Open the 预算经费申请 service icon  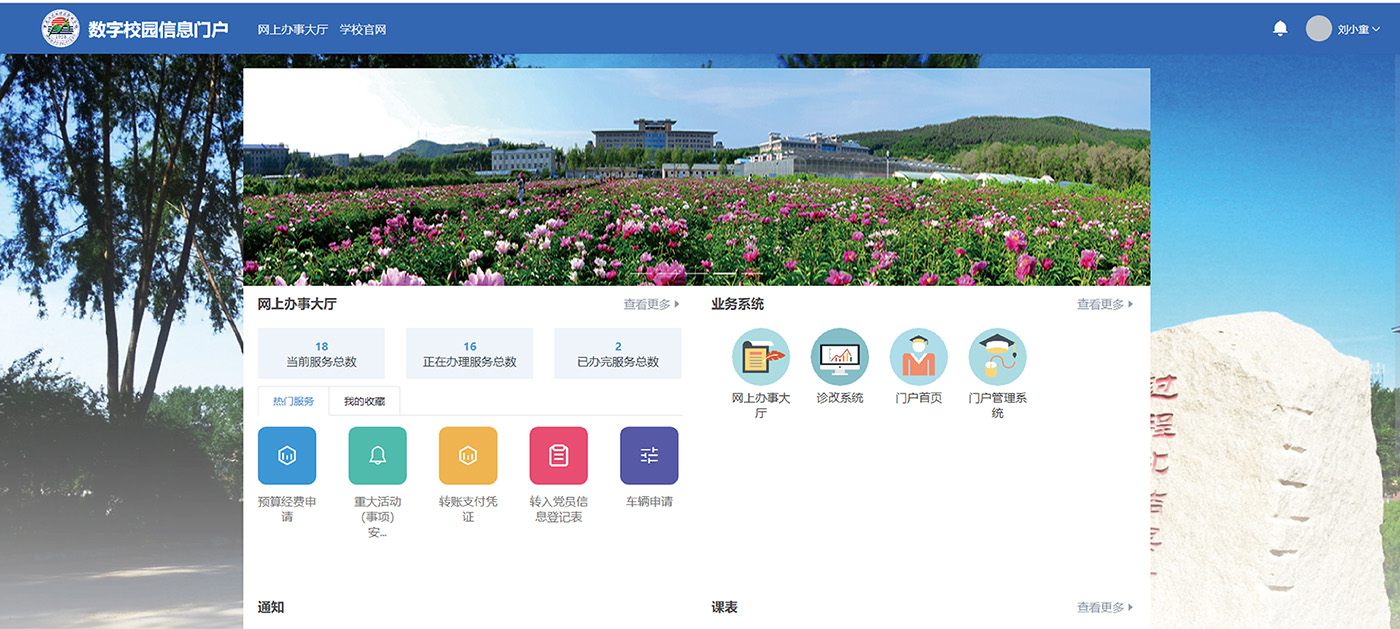[x=287, y=456]
